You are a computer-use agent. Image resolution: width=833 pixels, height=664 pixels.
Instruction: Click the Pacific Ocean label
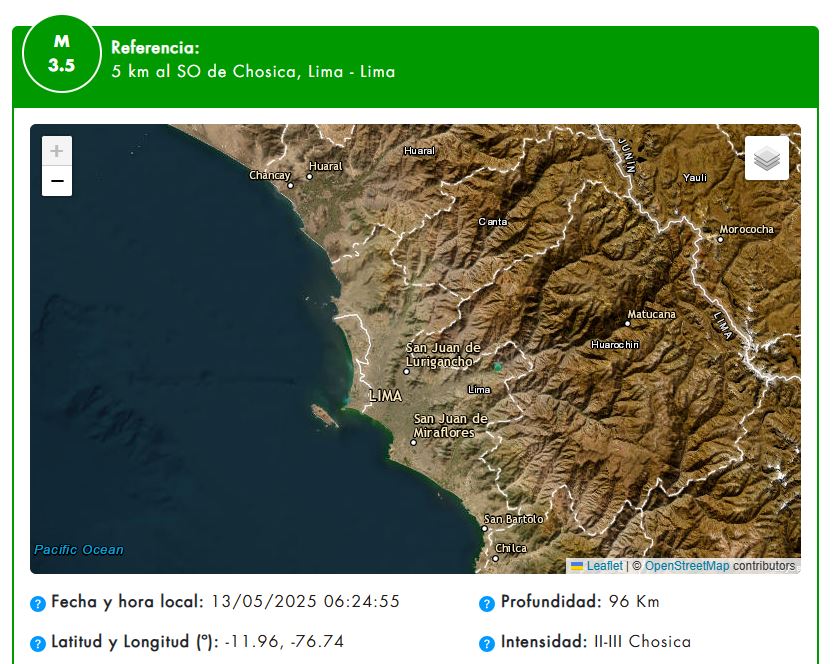coord(79,549)
